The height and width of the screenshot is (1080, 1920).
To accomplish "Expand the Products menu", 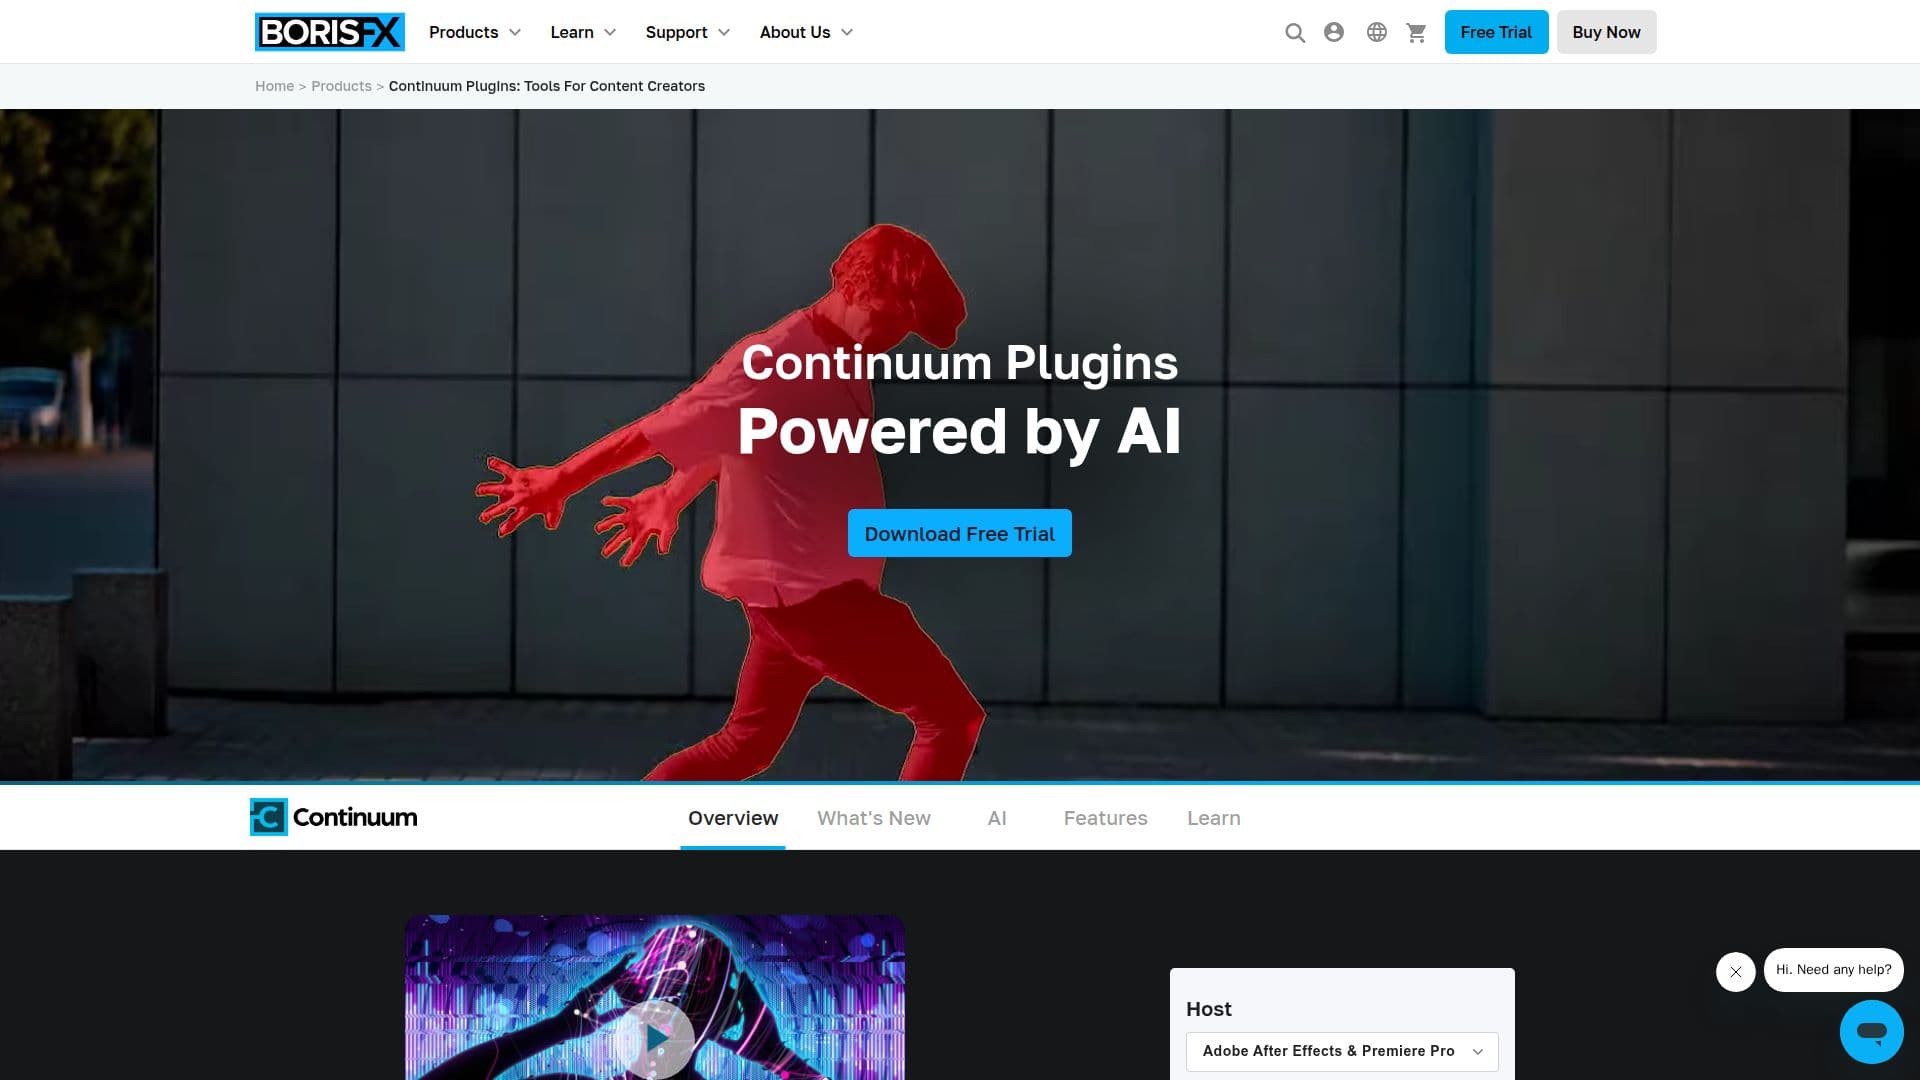I will tap(475, 32).
